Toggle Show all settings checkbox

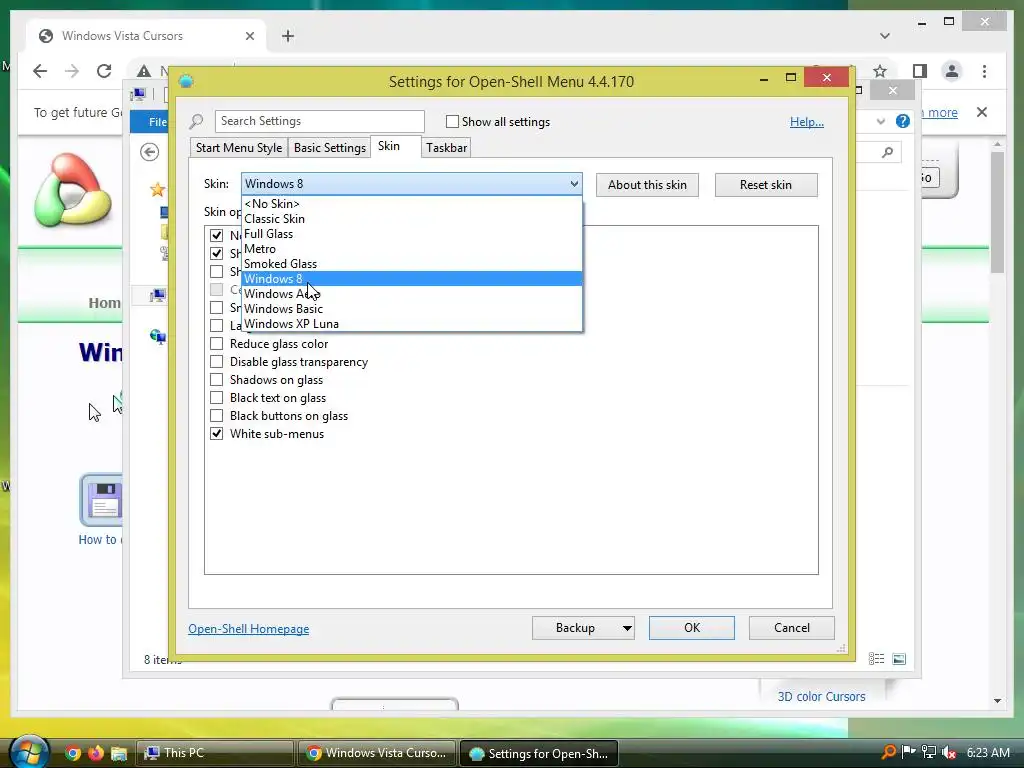[x=452, y=121]
